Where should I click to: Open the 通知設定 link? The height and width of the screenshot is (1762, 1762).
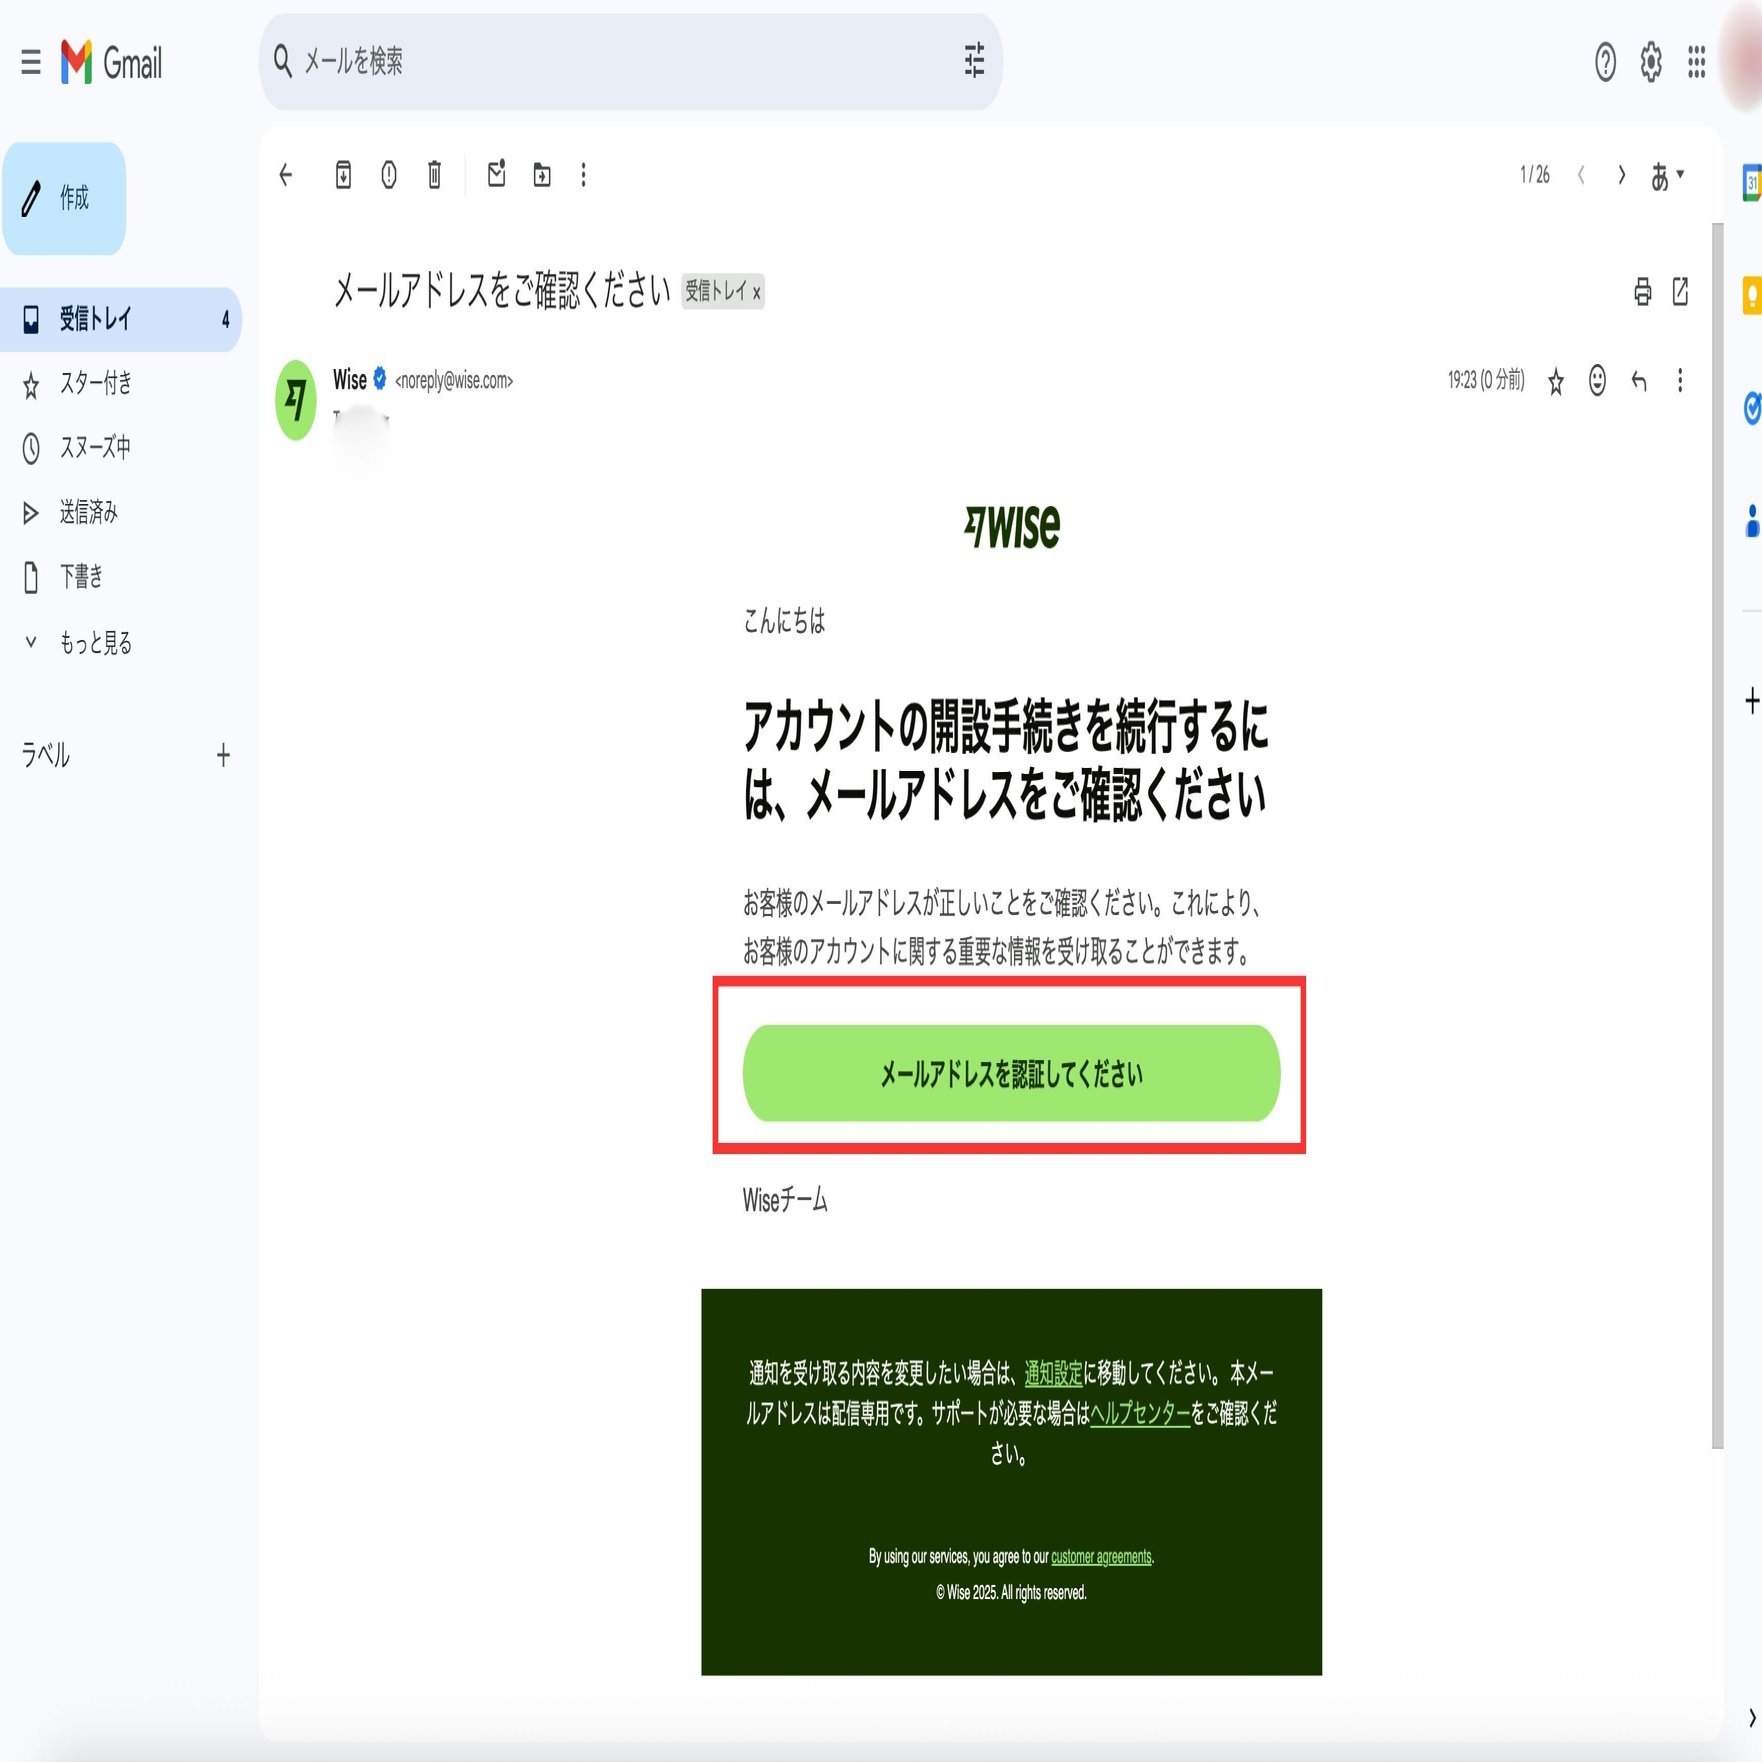[x=1053, y=1373]
